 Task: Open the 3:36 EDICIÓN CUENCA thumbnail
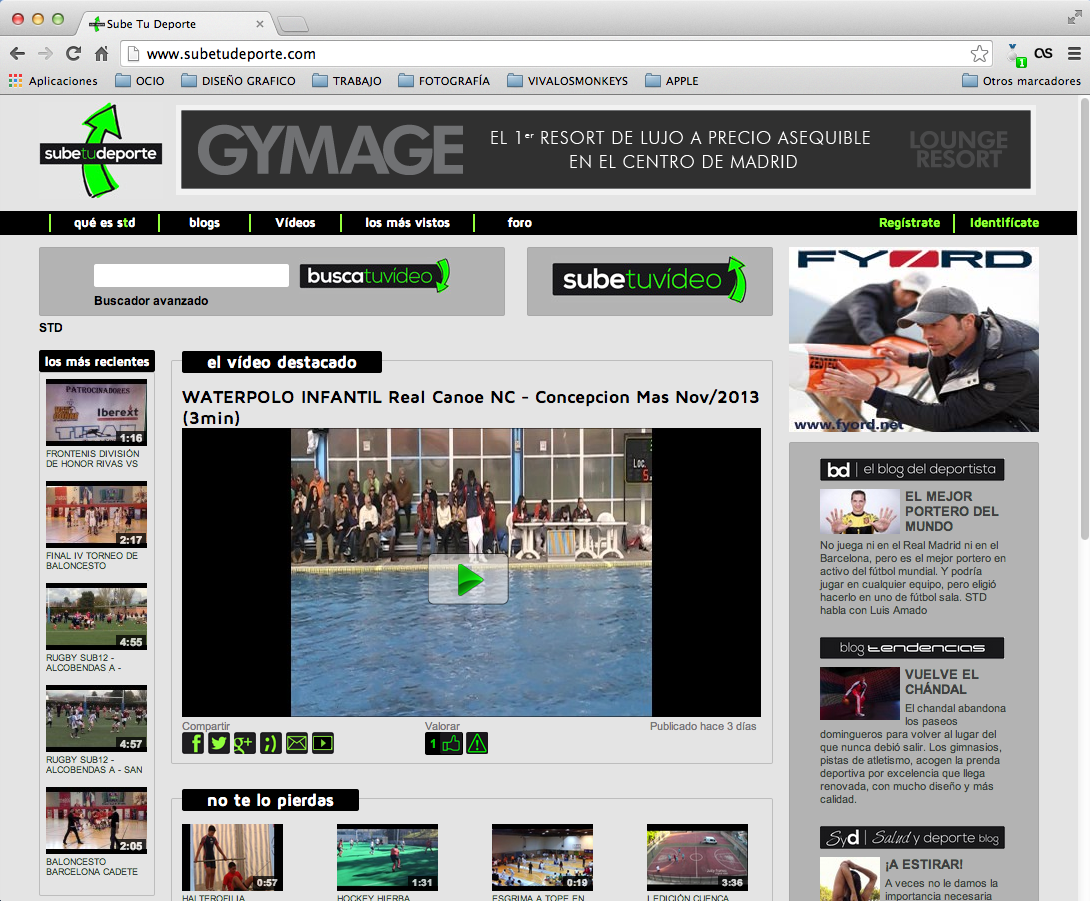[x=697, y=857]
